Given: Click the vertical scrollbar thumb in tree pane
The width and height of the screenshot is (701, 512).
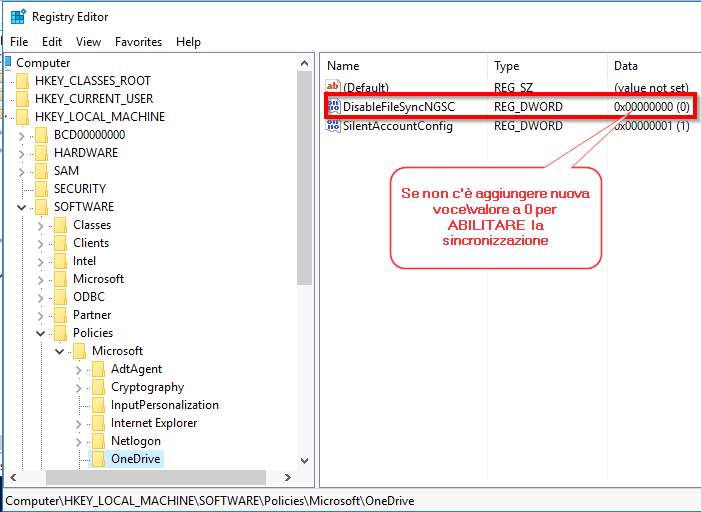Looking at the screenshot, I should tap(304, 178).
